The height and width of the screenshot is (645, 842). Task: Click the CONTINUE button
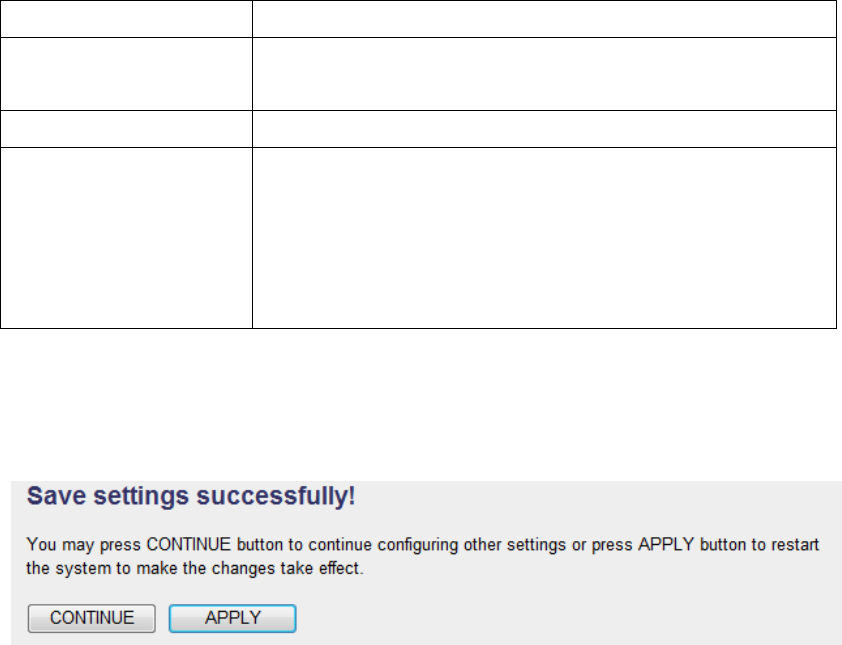tap(91, 618)
